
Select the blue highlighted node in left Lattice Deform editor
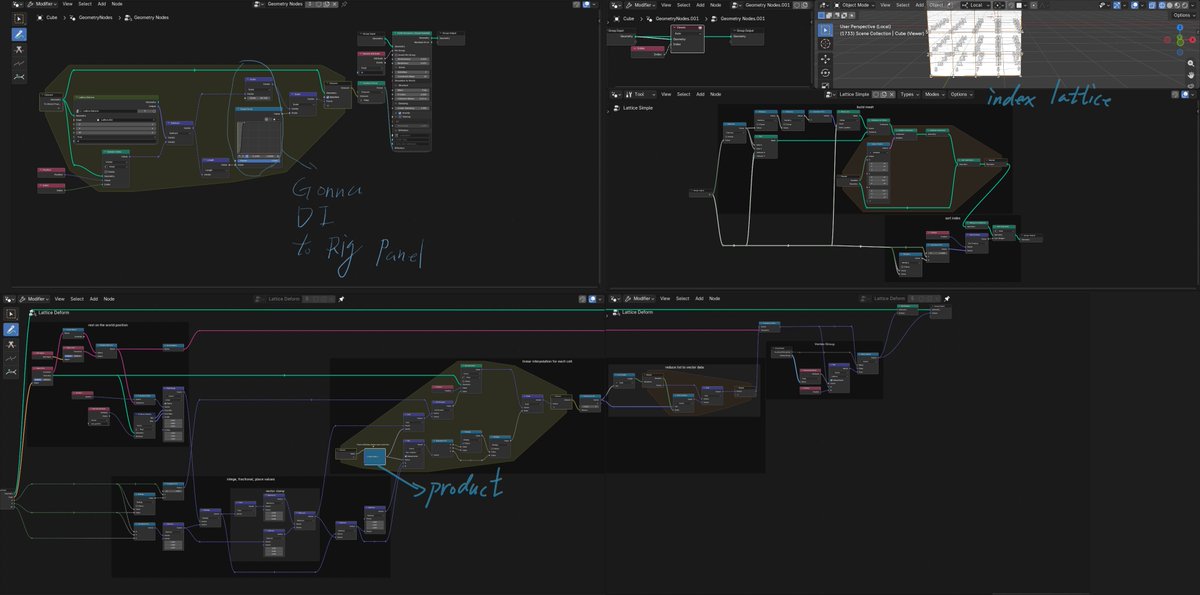(x=373, y=457)
